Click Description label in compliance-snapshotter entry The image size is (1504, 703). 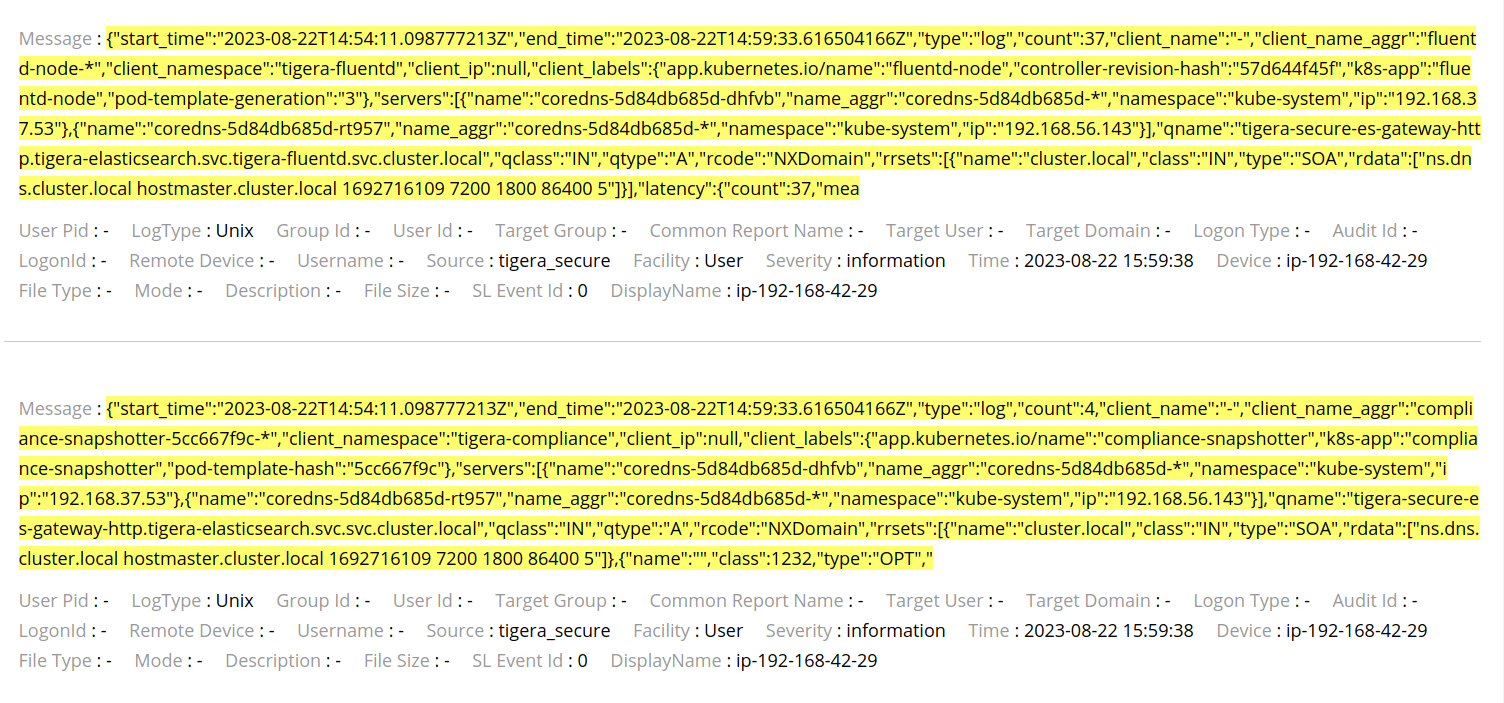pos(272,661)
